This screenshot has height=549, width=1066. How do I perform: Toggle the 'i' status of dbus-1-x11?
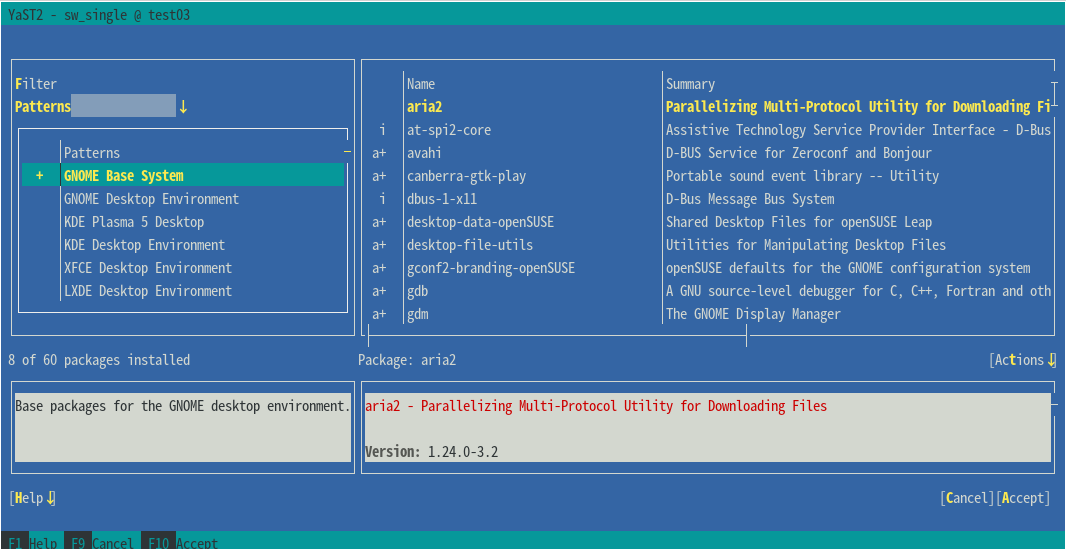point(383,199)
